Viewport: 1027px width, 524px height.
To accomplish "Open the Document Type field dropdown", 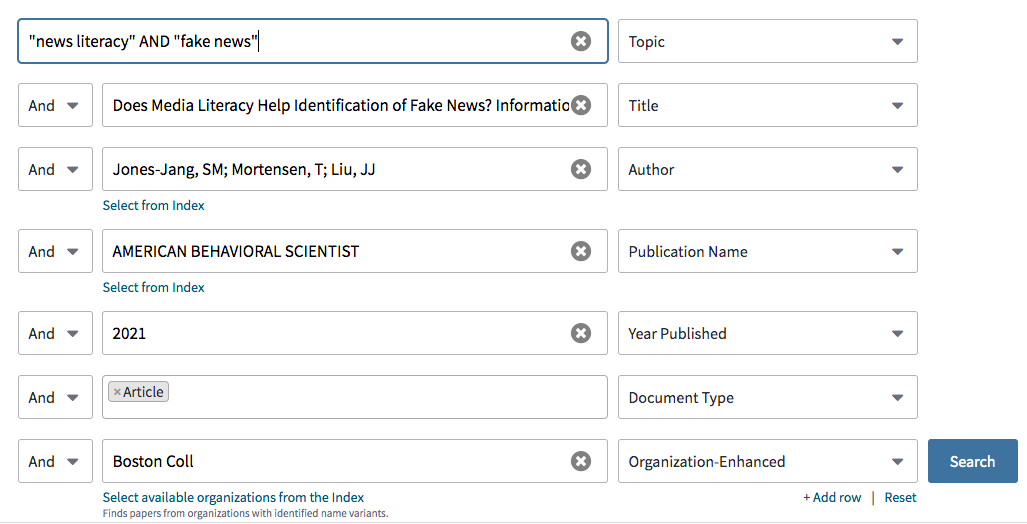I will tap(767, 397).
